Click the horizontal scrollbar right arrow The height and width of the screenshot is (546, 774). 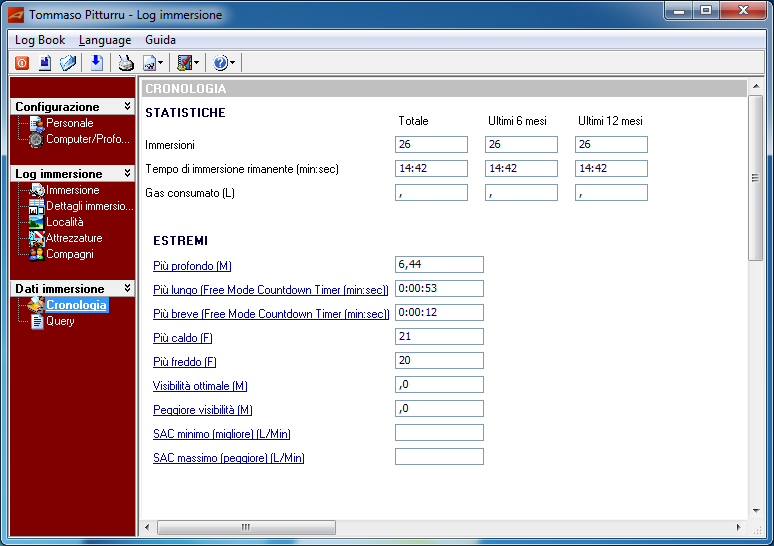click(x=738, y=527)
